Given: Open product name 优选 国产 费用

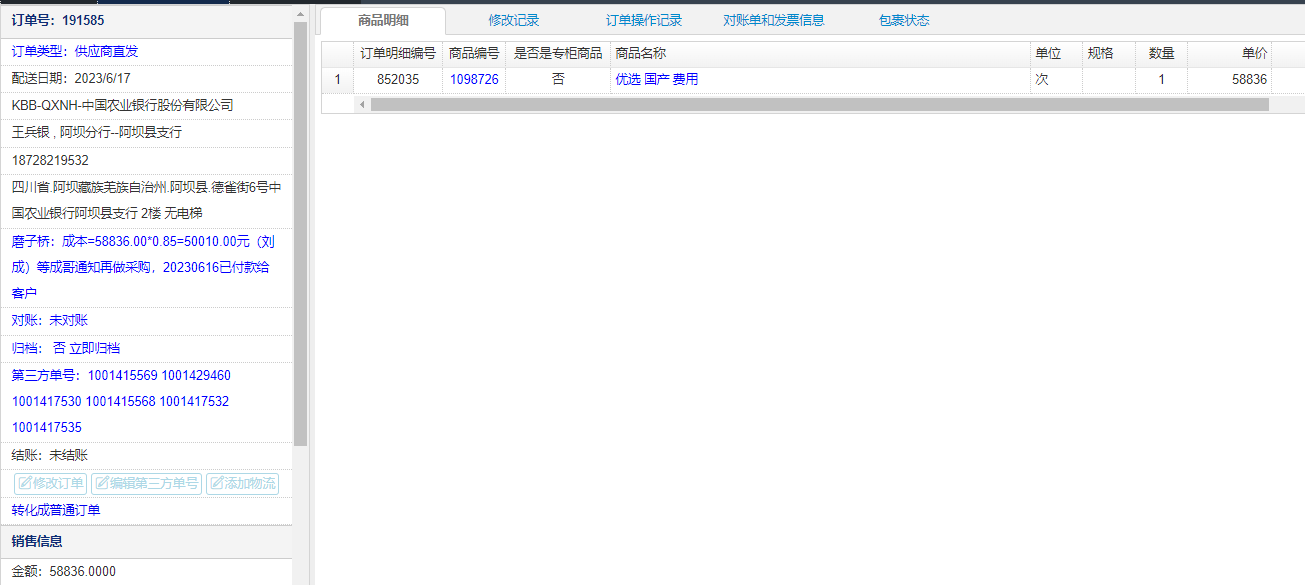Looking at the screenshot, I should (657, 80).
